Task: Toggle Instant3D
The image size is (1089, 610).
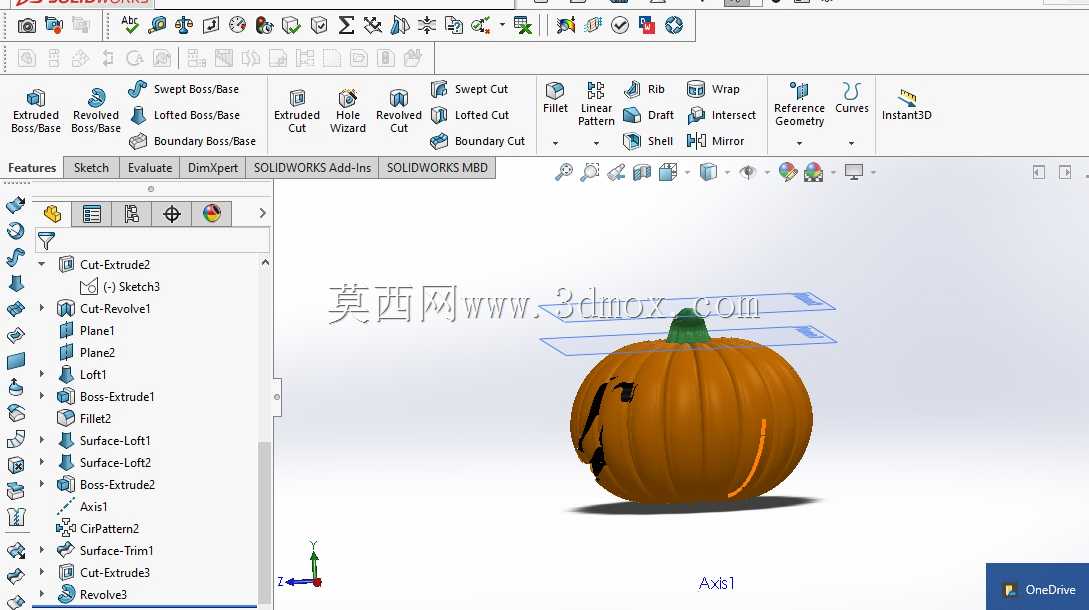Action: (906, 104)
